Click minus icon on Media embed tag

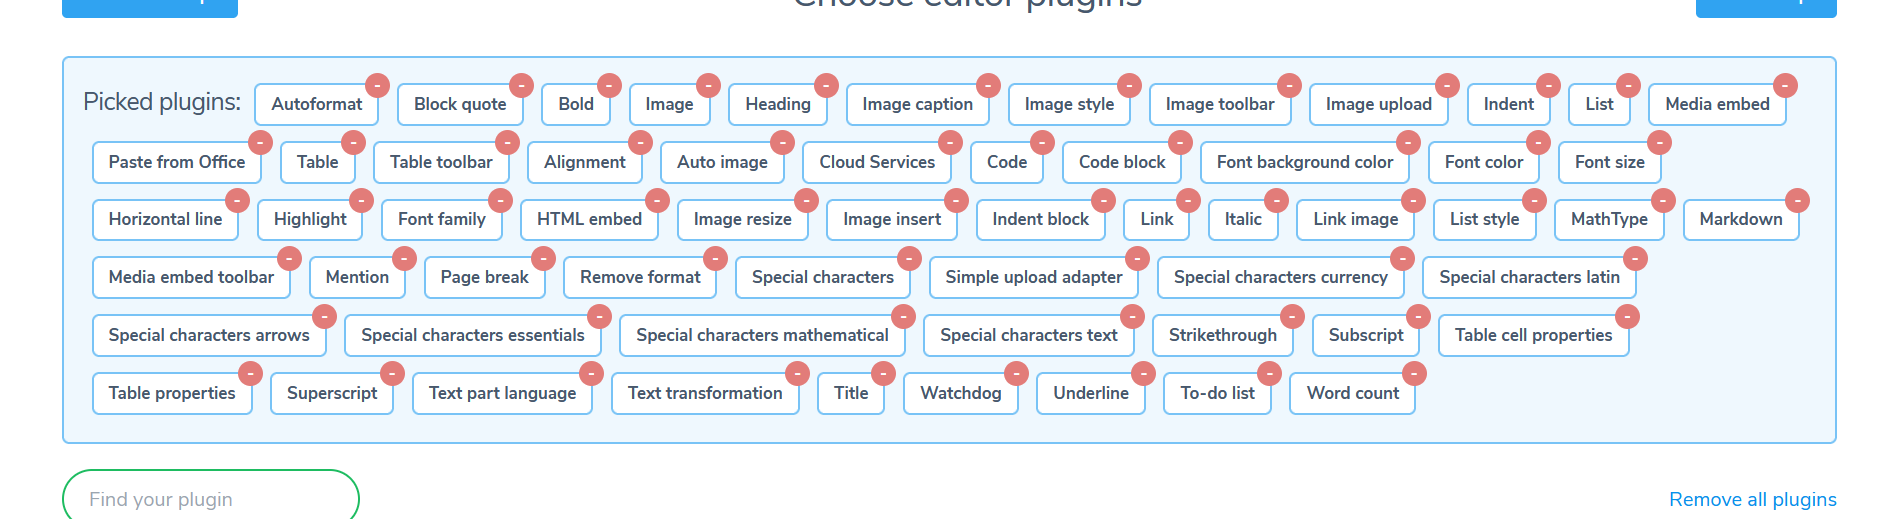coord(1785,85)
